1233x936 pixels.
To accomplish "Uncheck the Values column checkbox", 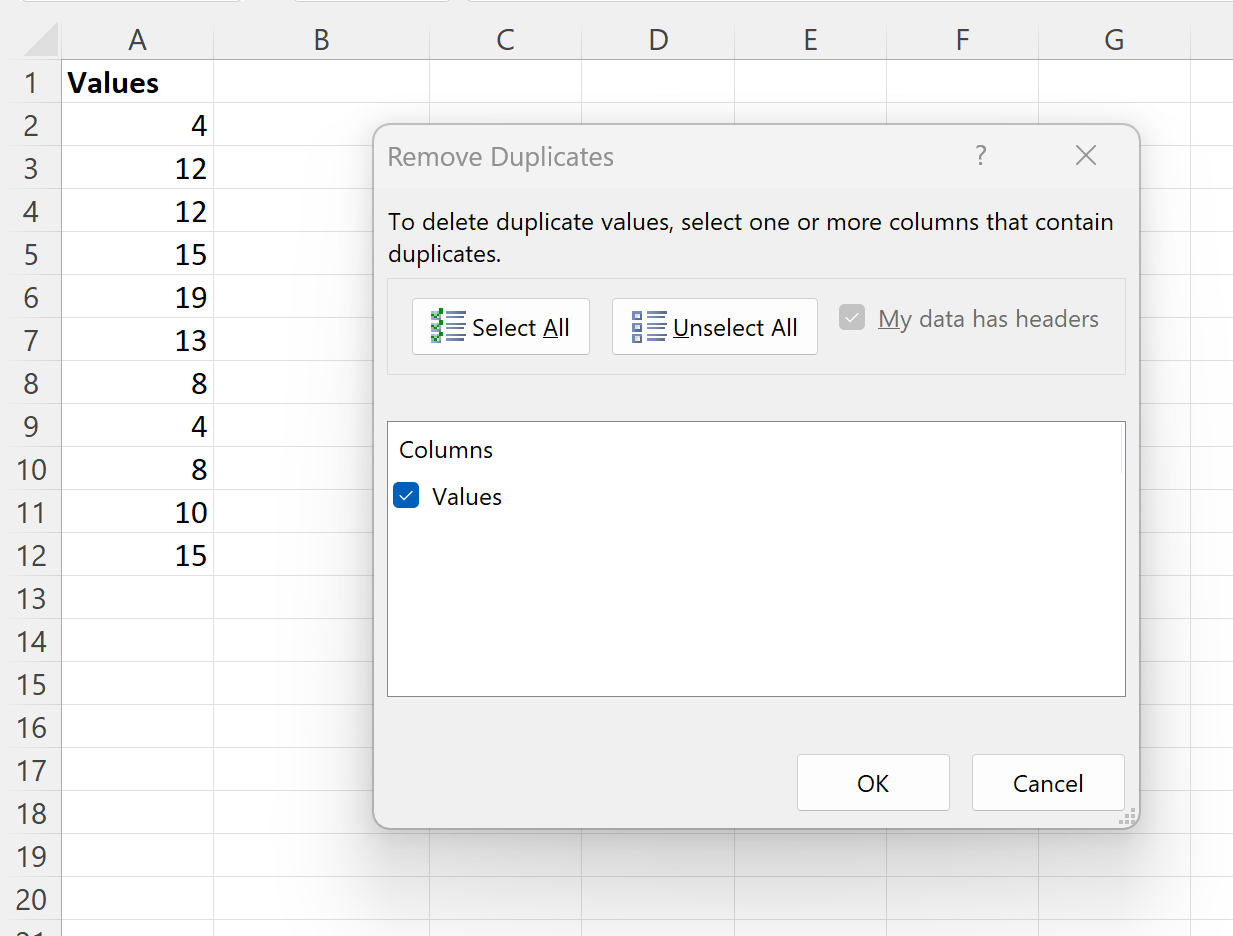I will pyautogui.click(x=406, y=496).
